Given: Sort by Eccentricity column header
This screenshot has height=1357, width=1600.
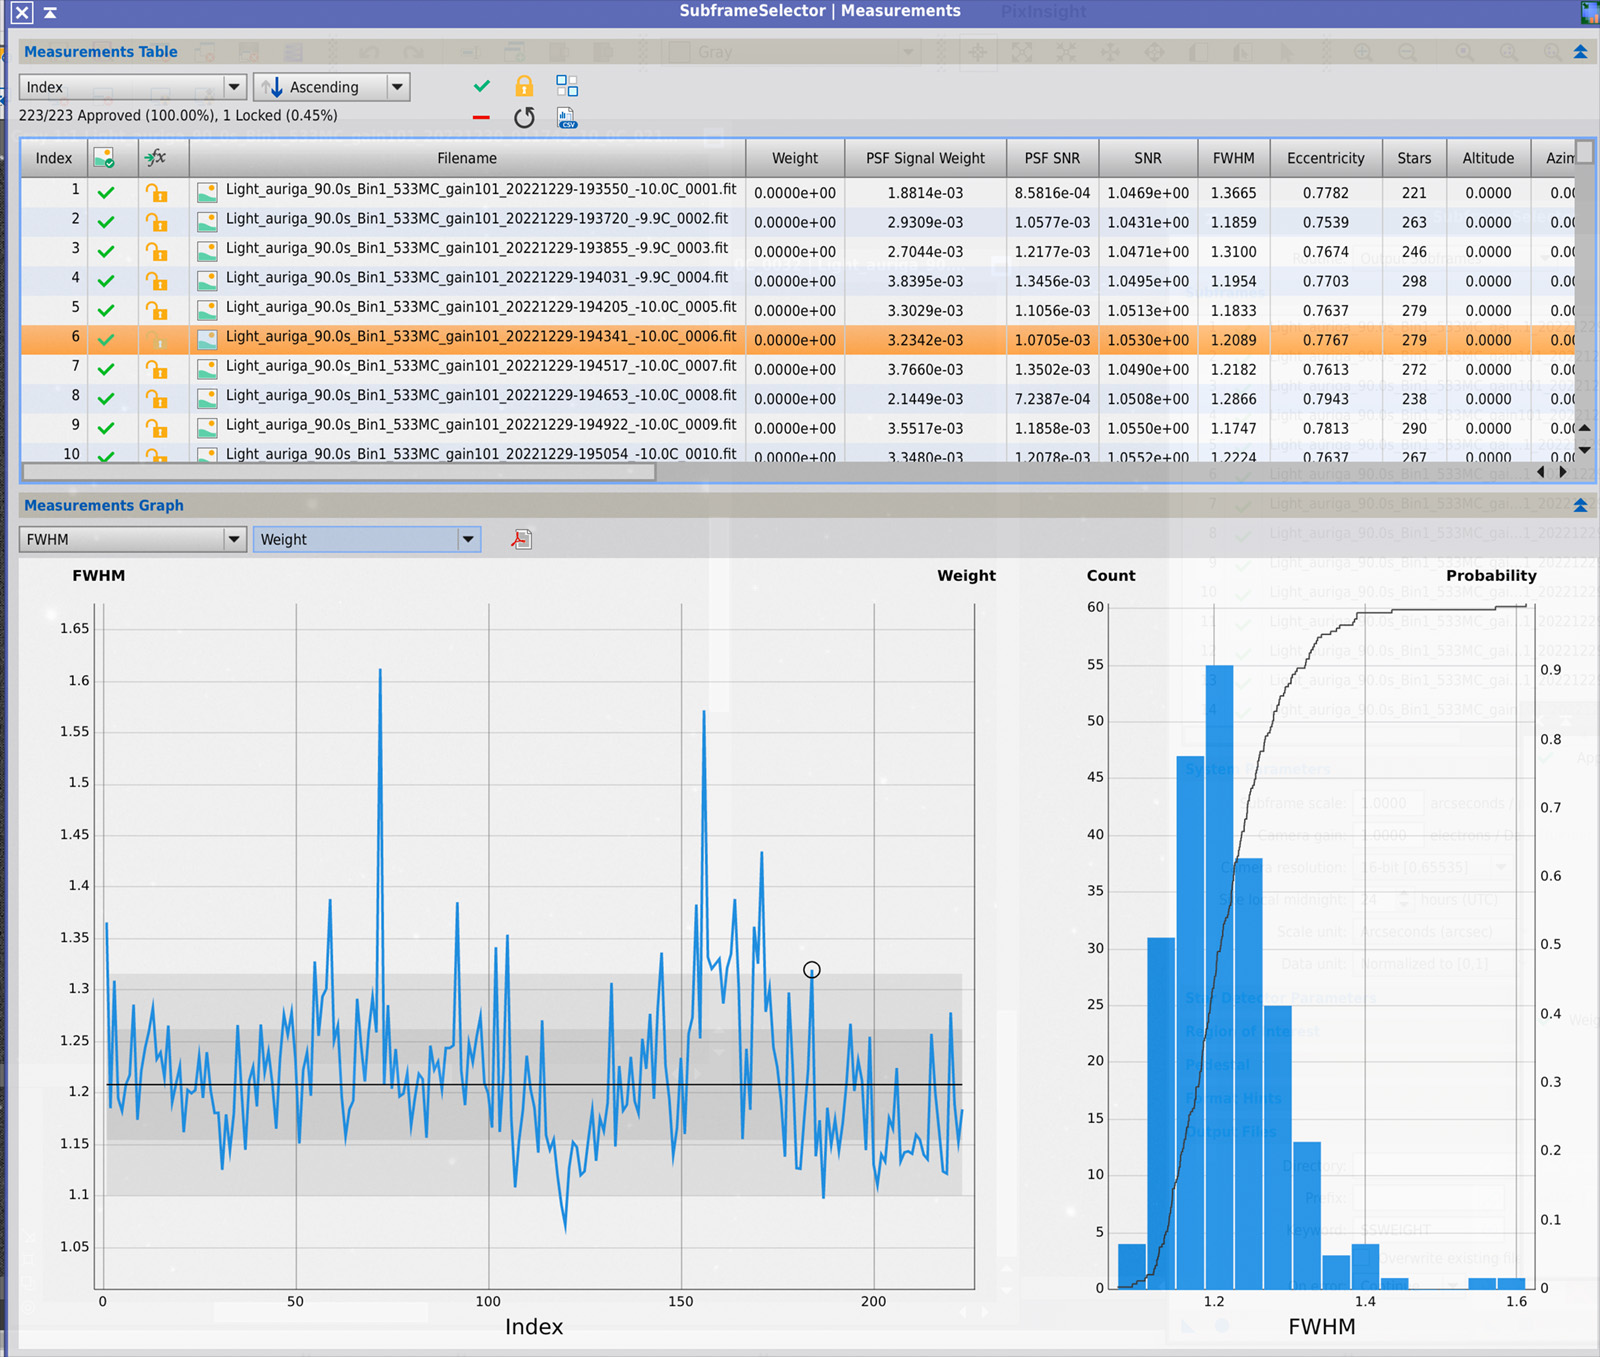Looking at the screenshot, I should [x=1325, y=158].
